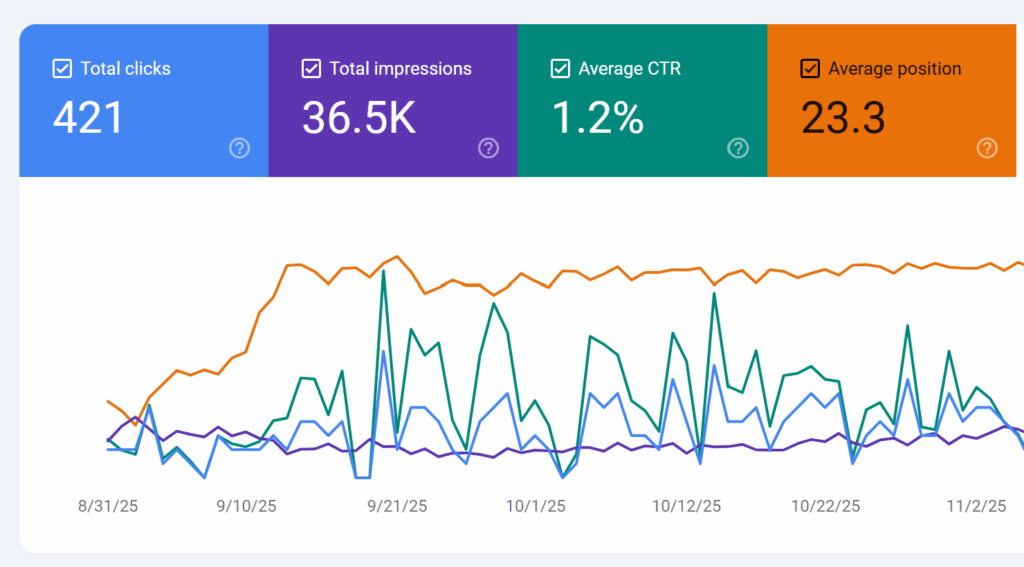
Task: Click the 1.2% average CTR value
Action: click(x=597, y=118)
